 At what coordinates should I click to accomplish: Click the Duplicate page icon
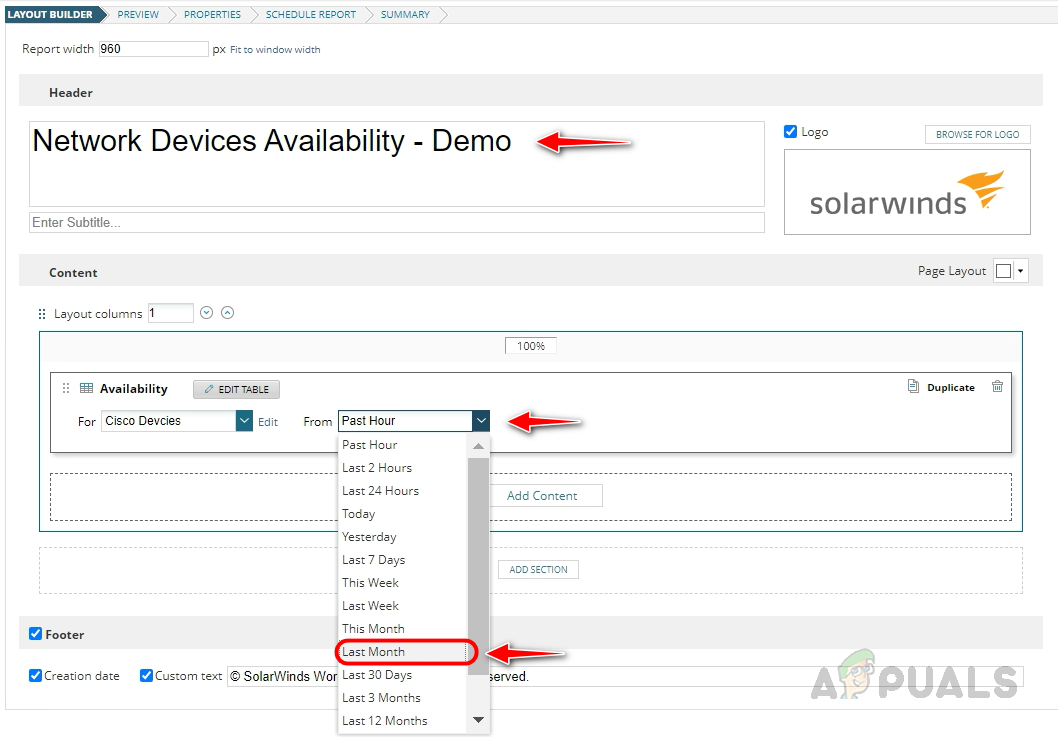pos(913,387)
